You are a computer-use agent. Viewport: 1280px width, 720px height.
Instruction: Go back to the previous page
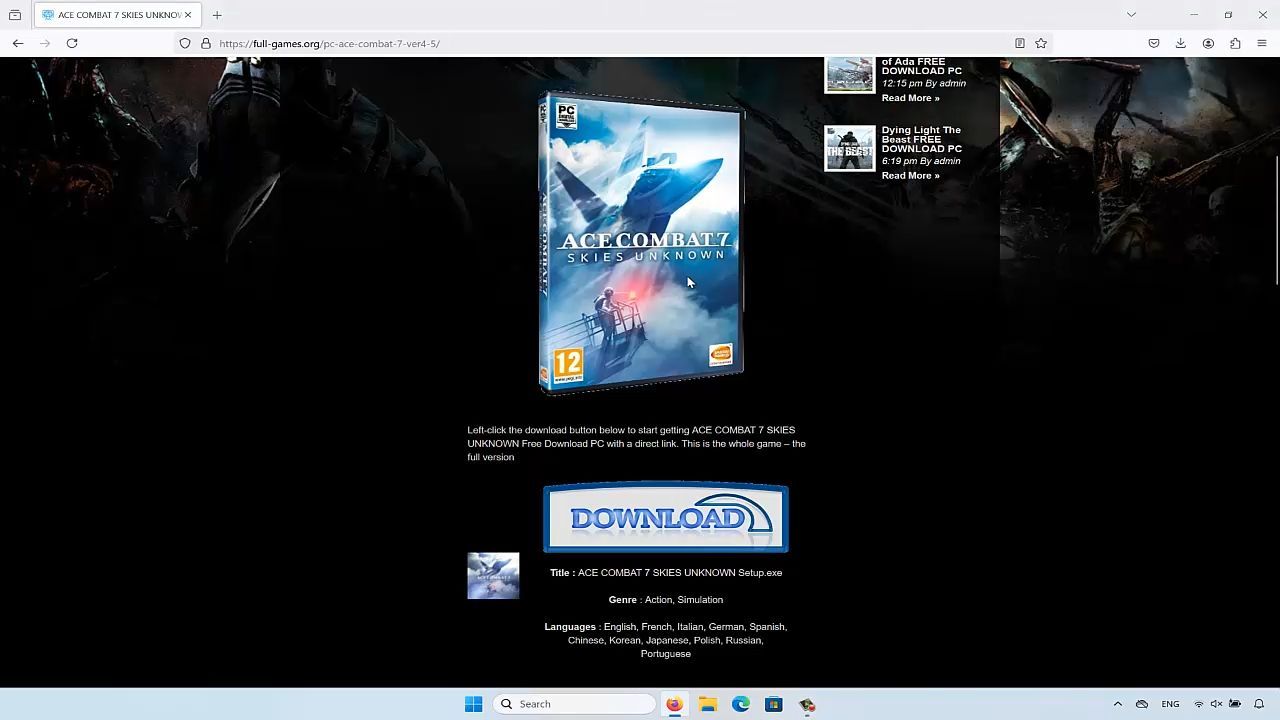pyautogui.click(x=18, y=43)
